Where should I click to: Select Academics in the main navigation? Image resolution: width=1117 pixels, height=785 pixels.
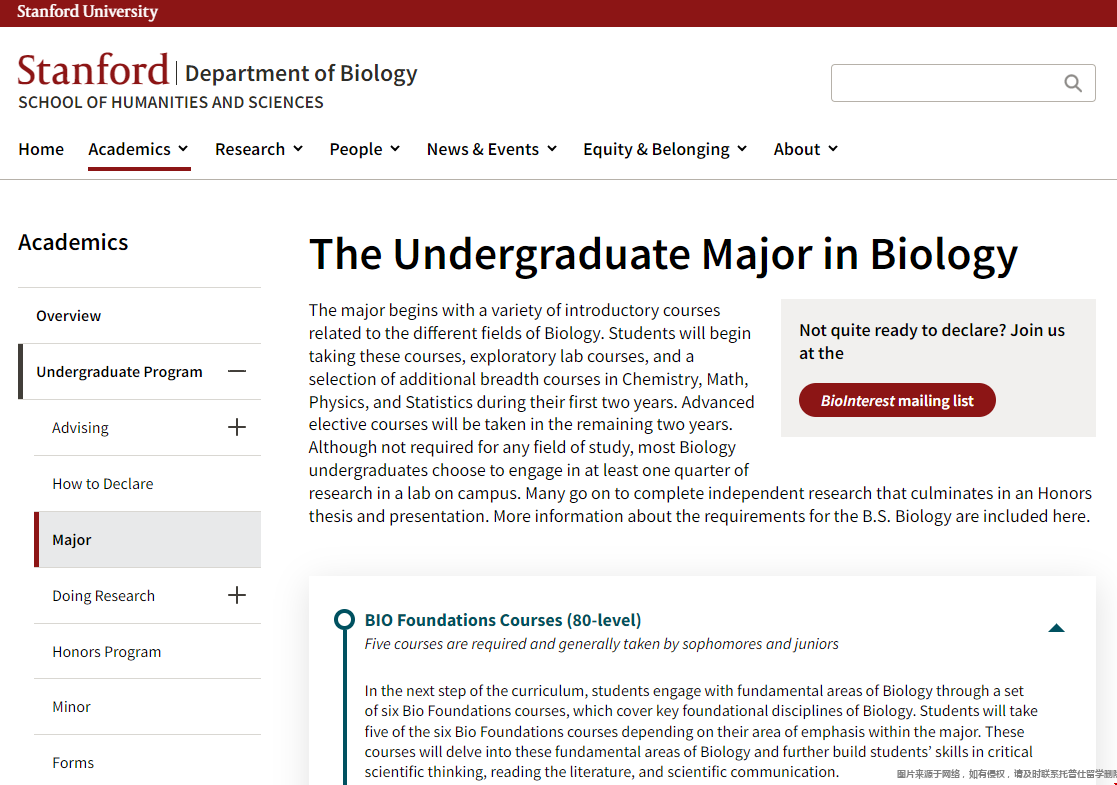(x=130, y=149)
